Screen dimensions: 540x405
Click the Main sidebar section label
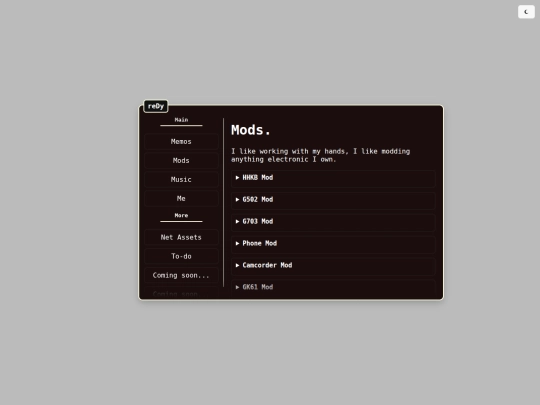pos(181,120)
